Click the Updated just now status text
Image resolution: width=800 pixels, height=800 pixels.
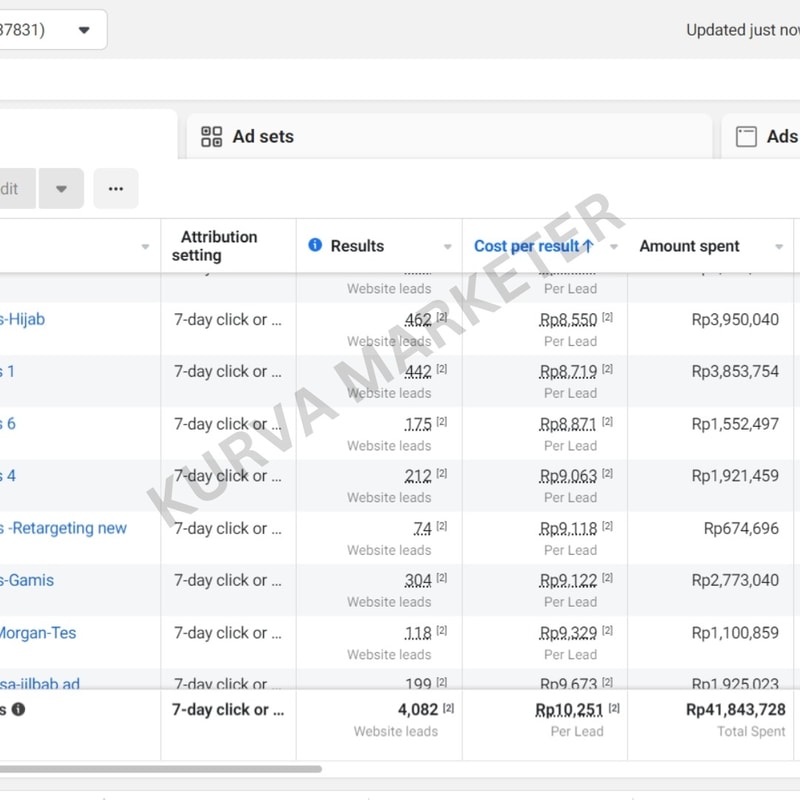pyautogui.click(x=743, y=30)
